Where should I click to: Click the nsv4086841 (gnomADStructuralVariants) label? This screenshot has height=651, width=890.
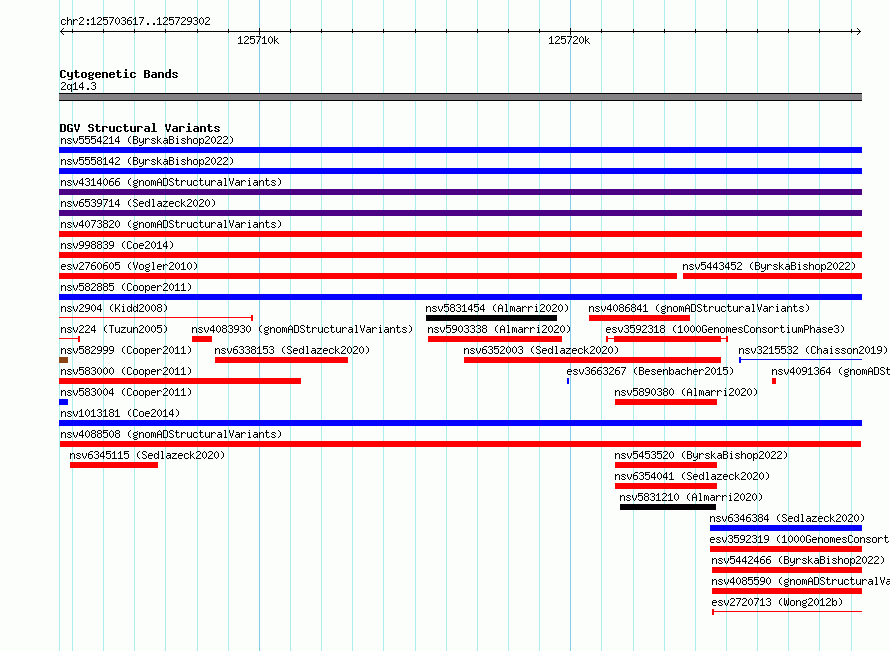pyautogui.click(x=699, y=308)
